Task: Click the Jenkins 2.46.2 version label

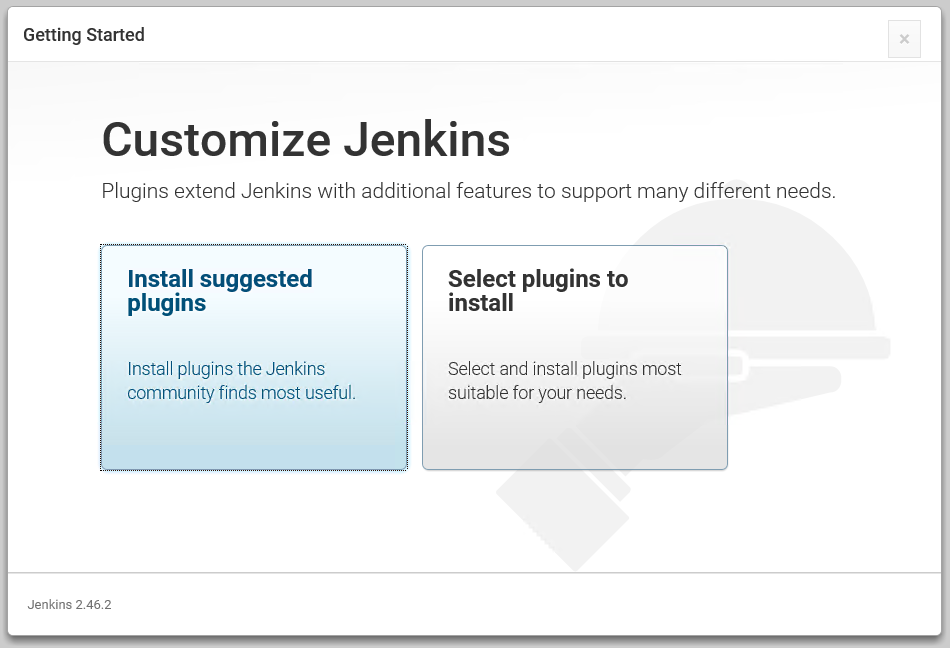Action: pos(69,604)
